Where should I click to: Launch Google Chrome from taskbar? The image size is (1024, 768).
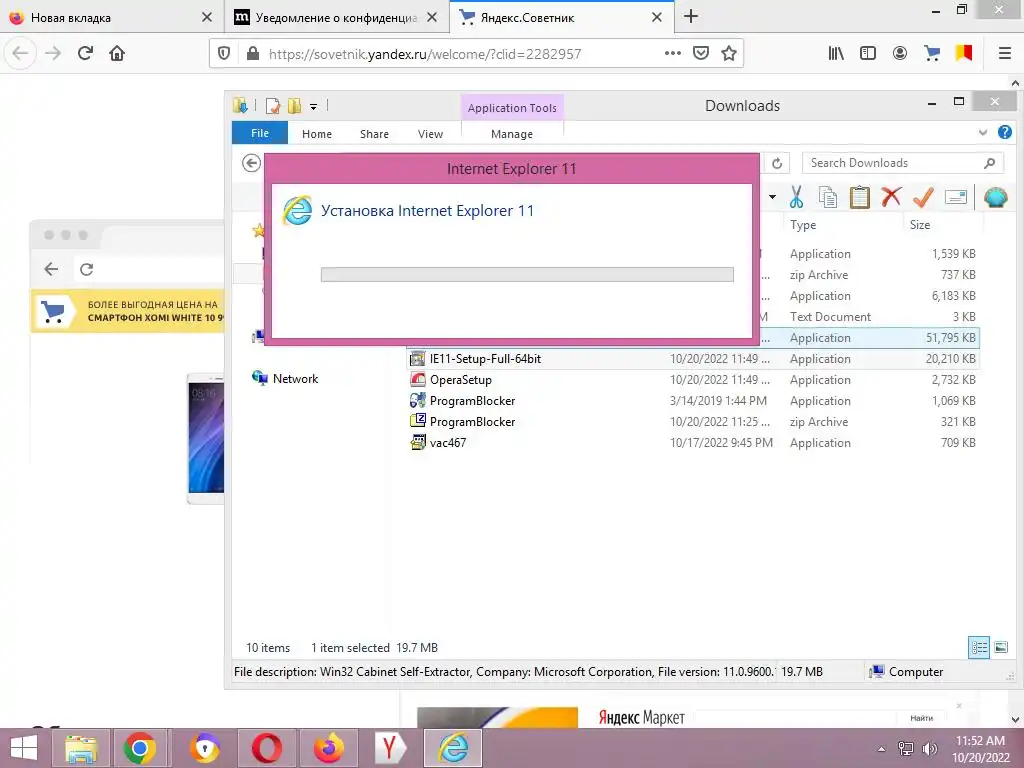click(x=139, y=748)
